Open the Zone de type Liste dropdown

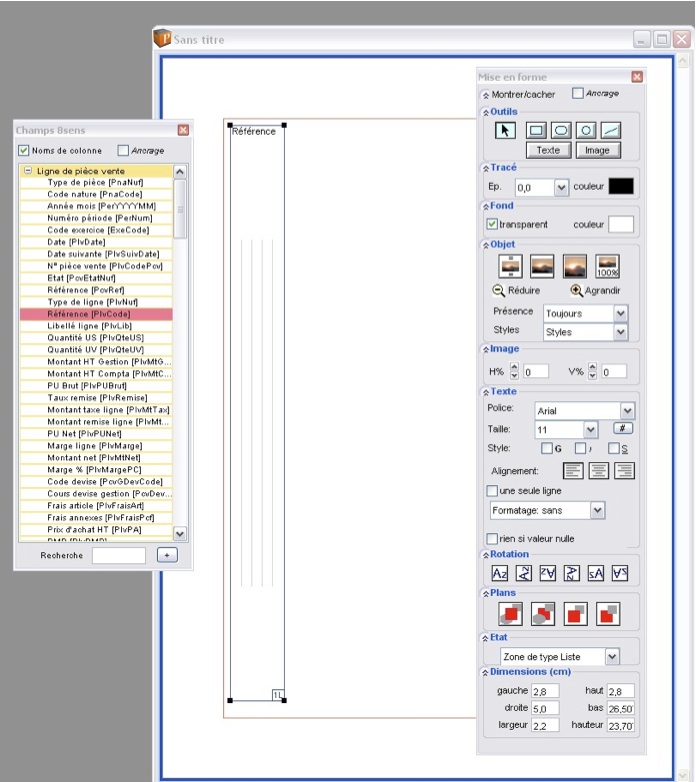tap(612, 656)
